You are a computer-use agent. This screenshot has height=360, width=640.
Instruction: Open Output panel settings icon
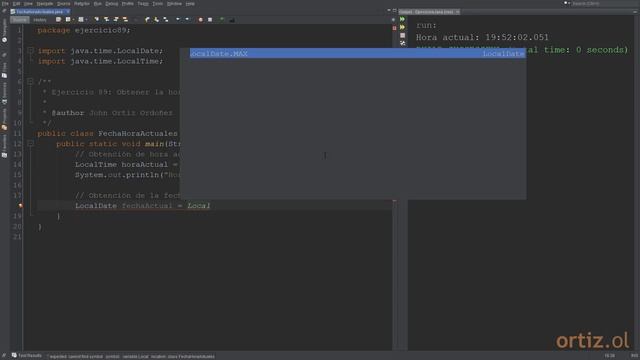pos(402,43)
